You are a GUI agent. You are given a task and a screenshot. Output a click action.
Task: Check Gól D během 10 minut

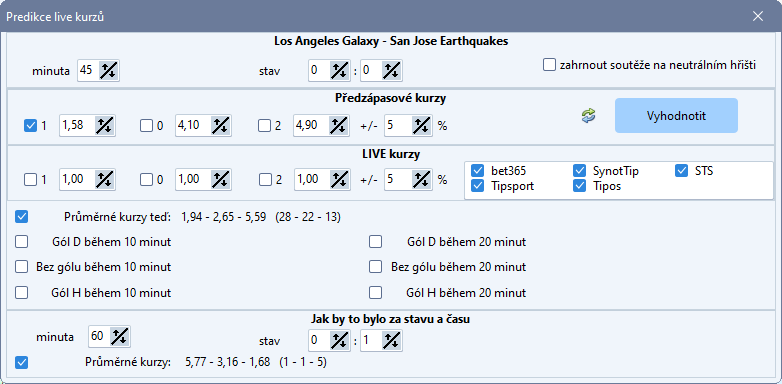click(21, 242)
